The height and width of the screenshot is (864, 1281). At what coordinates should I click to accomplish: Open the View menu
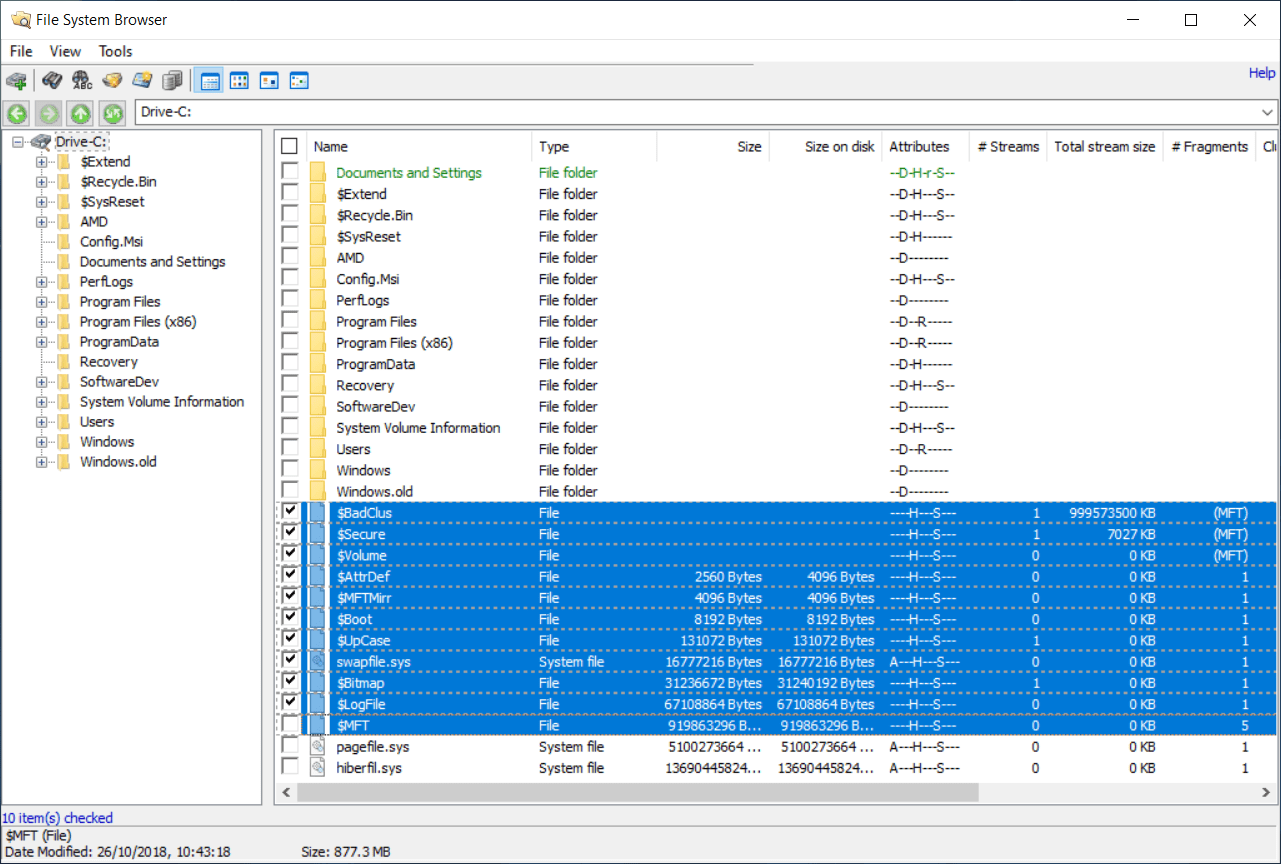[x=65, y=51]
